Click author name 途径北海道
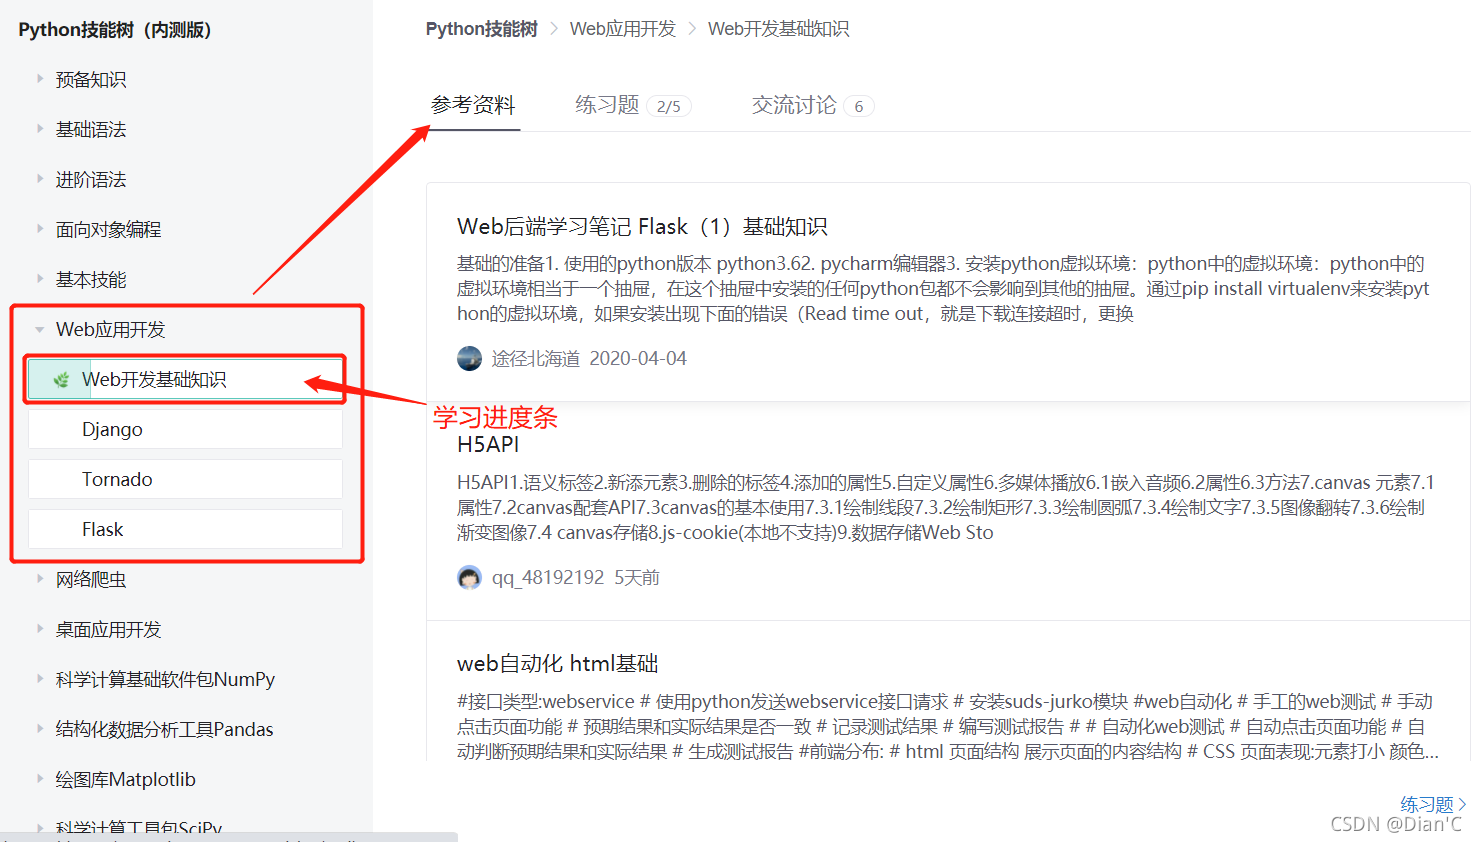1477x842 pixels. point(536,358)
